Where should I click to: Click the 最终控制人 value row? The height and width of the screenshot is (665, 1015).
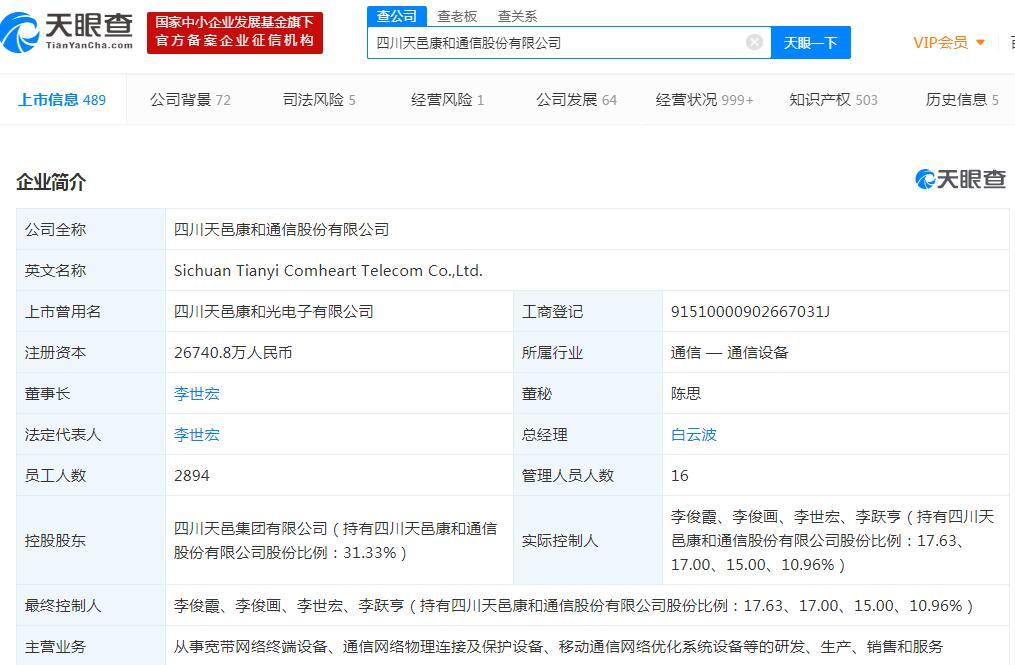[x=587, y=605]
